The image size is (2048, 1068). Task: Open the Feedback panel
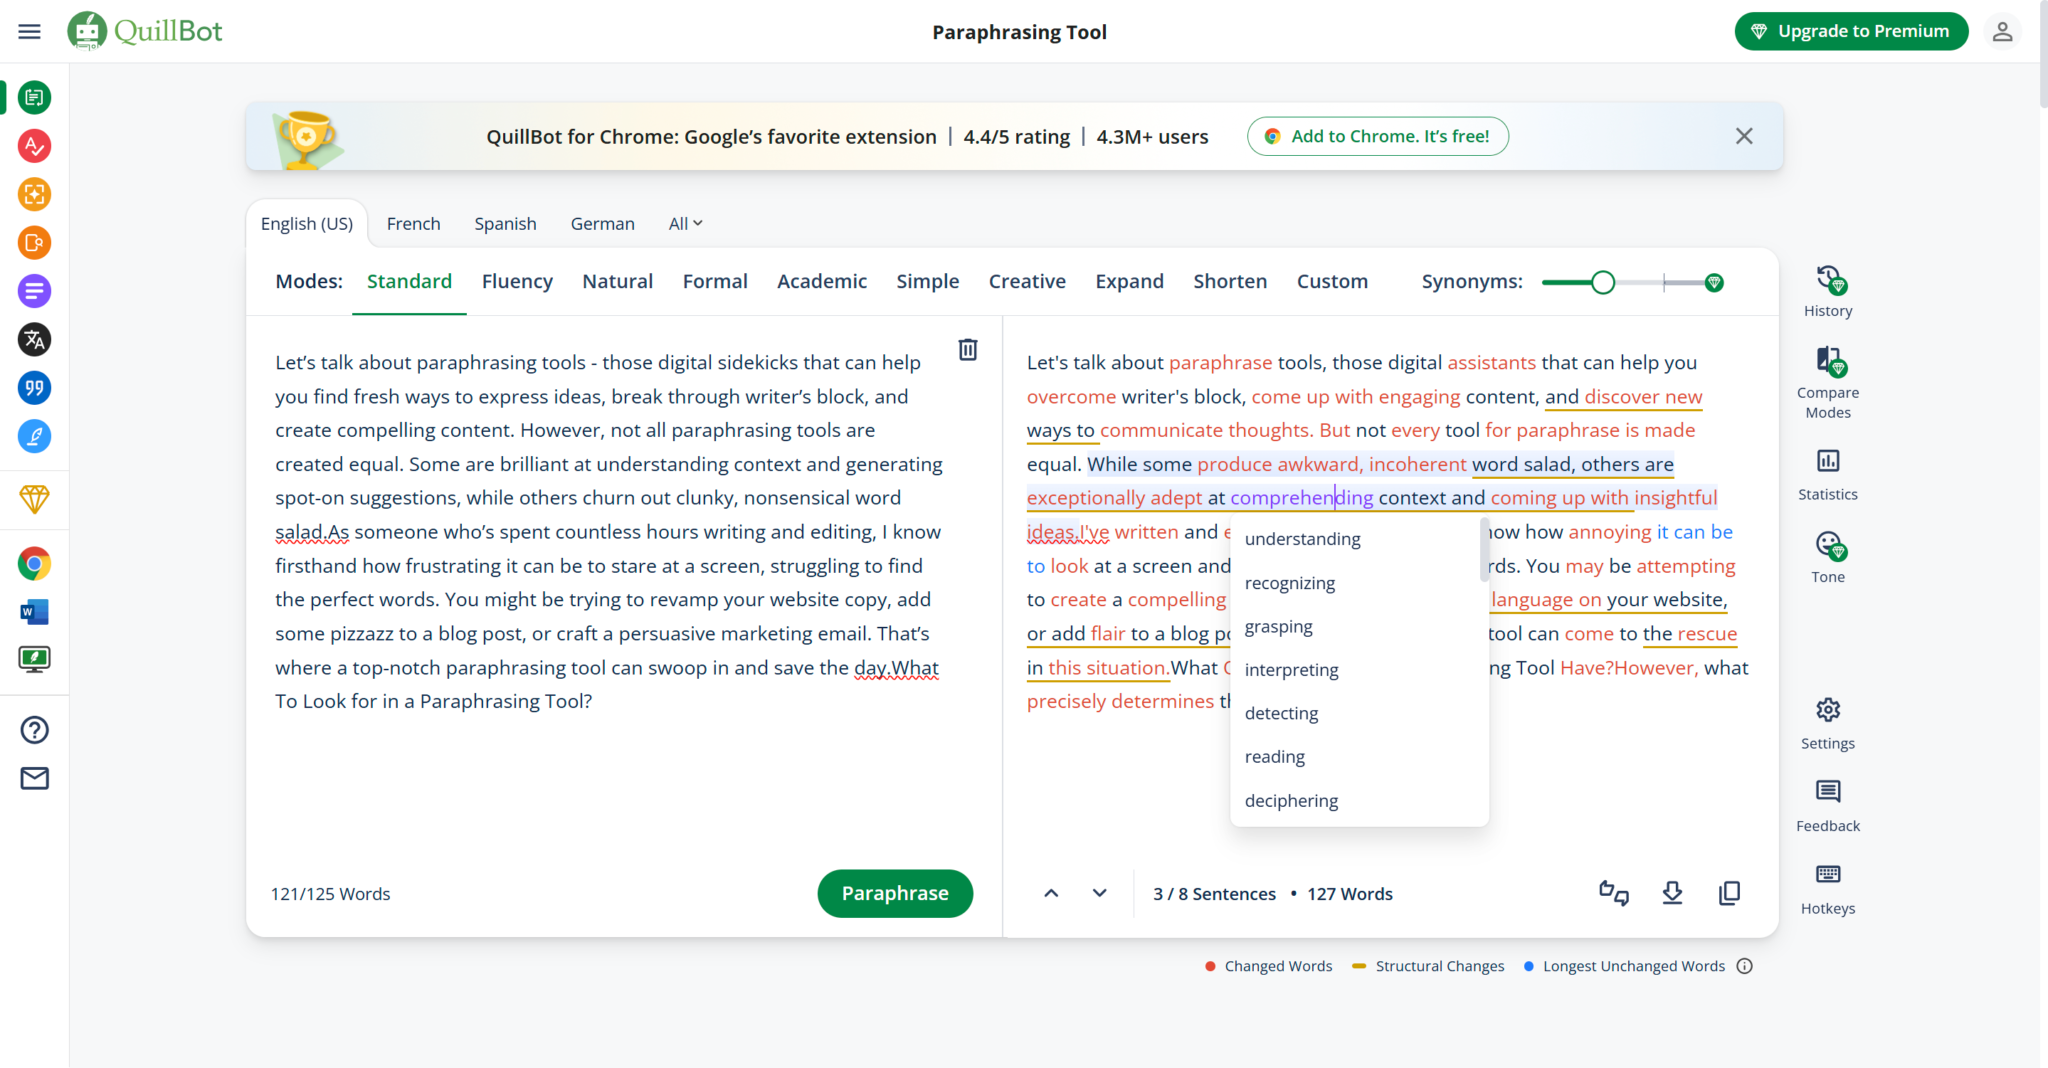pyautogui.click(x=1828, y=806)
